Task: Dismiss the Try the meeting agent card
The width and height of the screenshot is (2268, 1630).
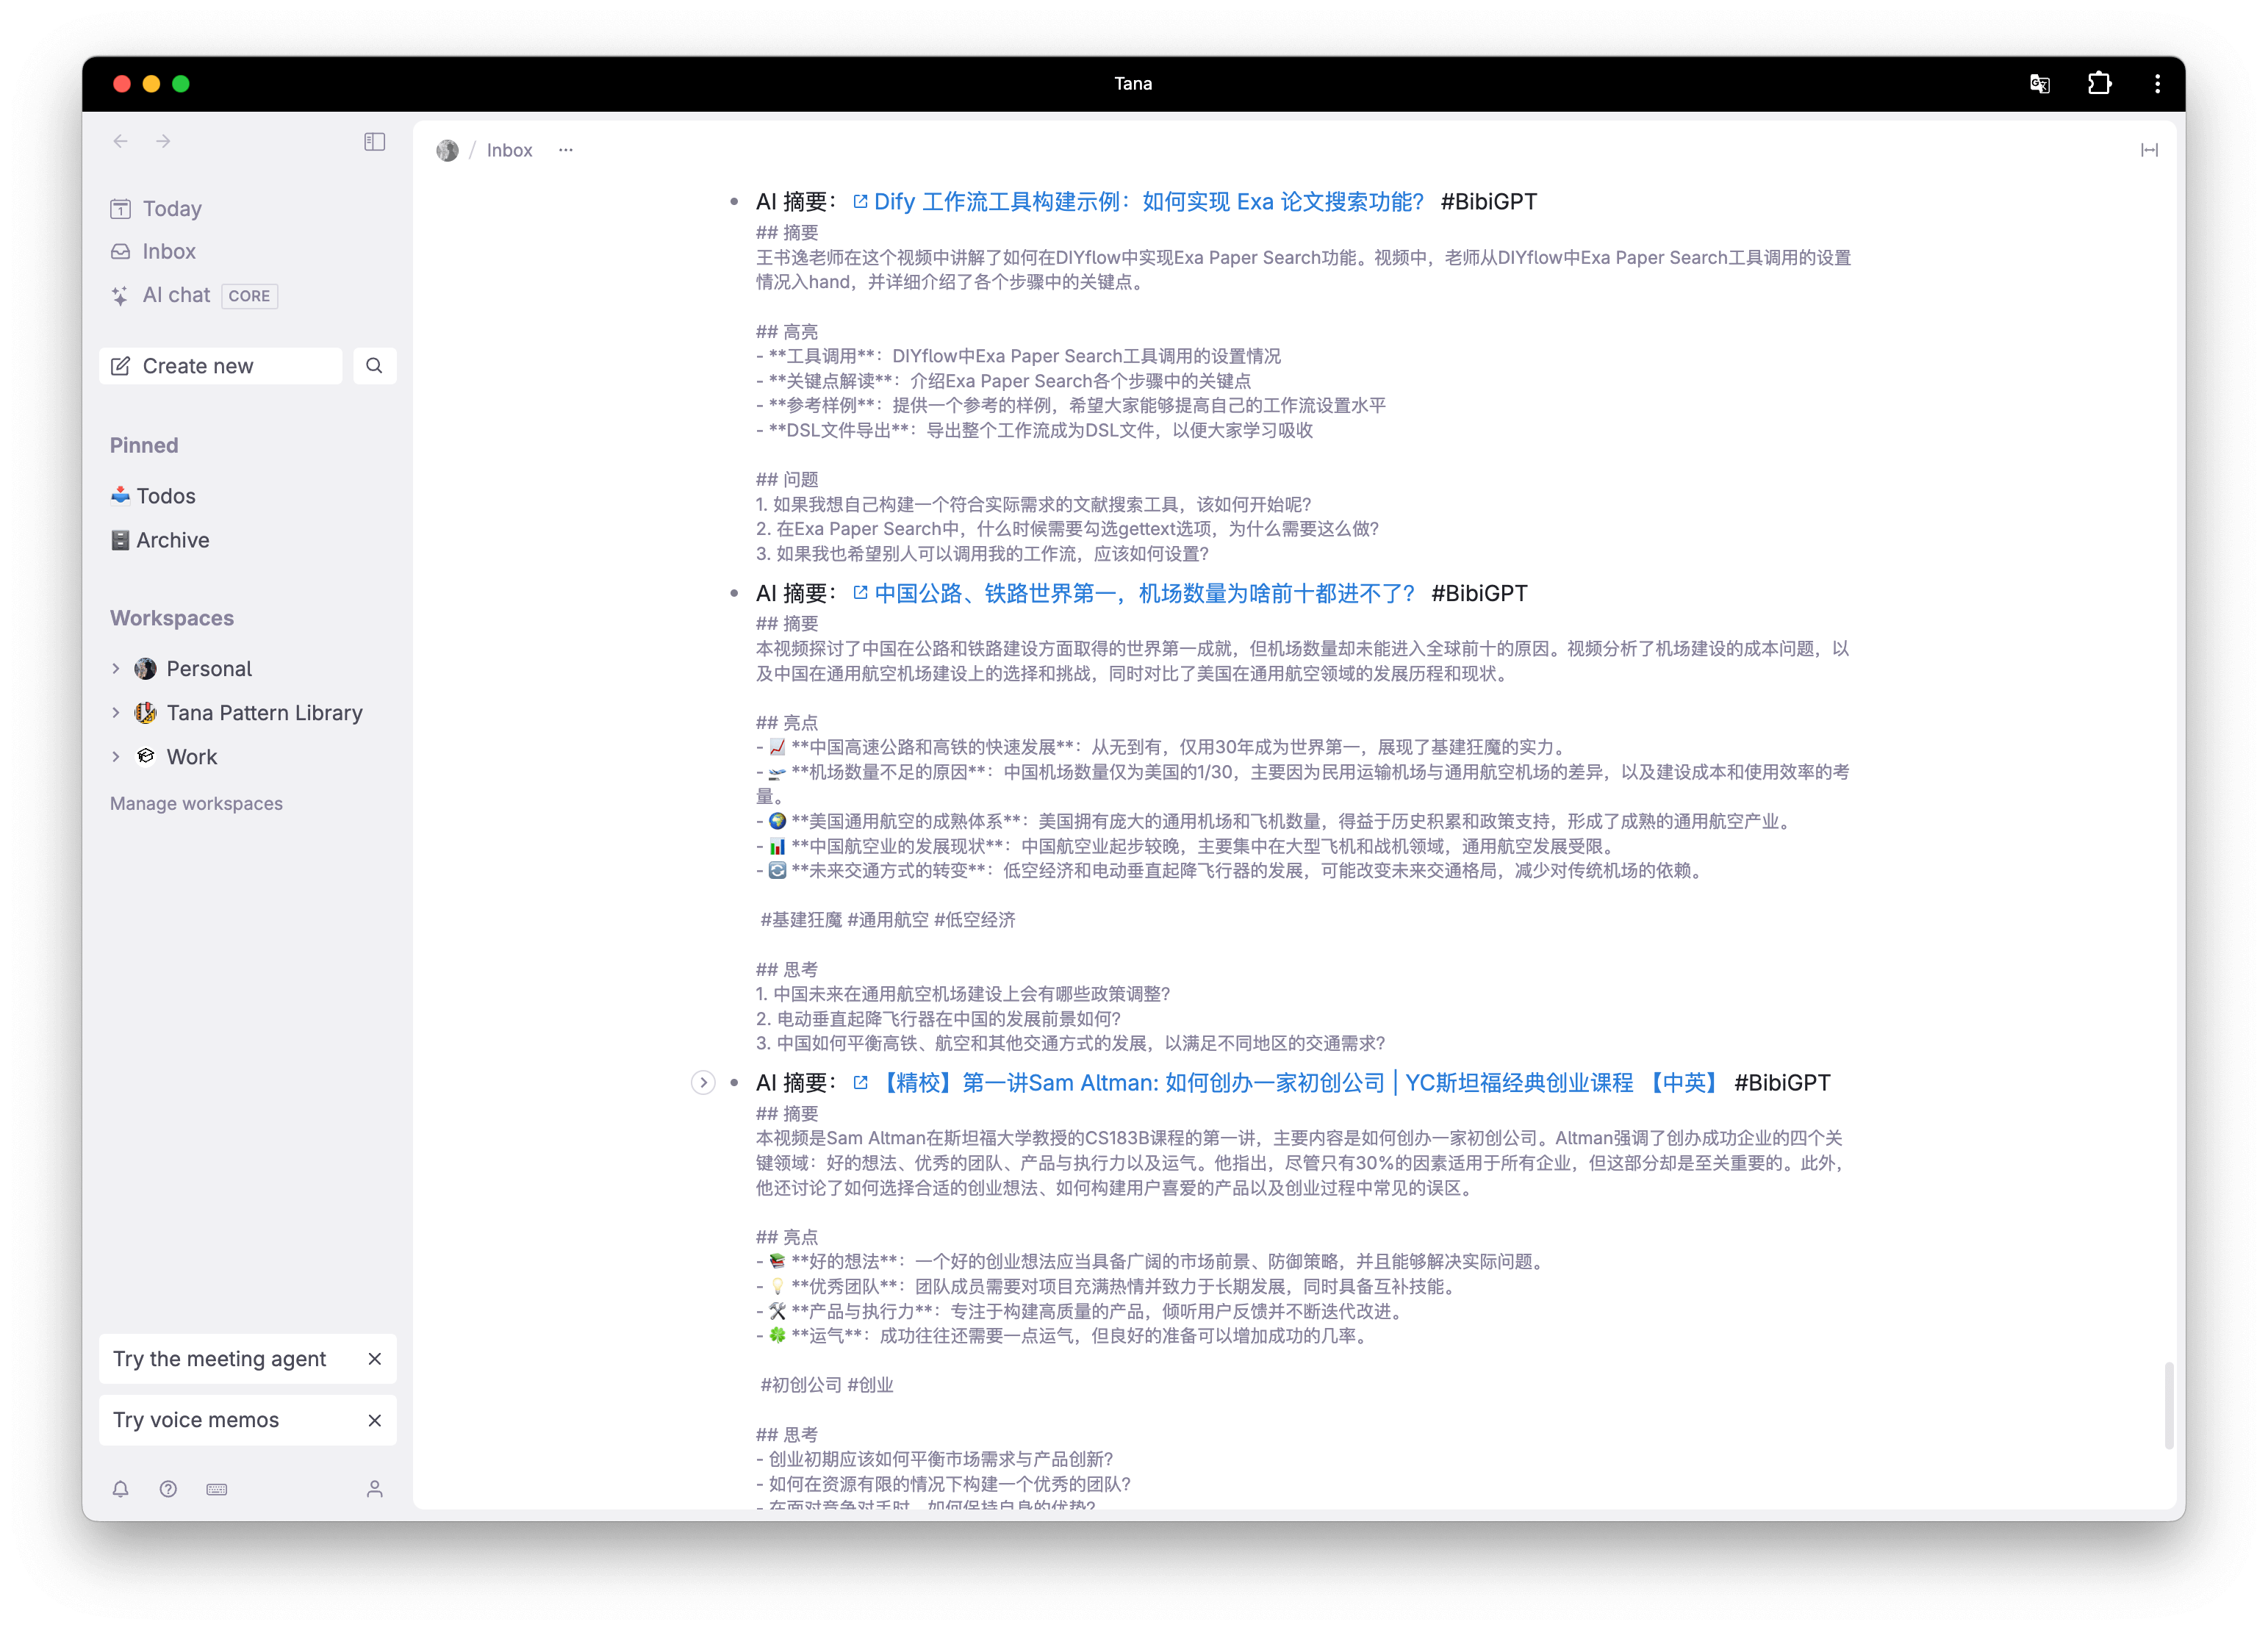Action: [375, 1359]
